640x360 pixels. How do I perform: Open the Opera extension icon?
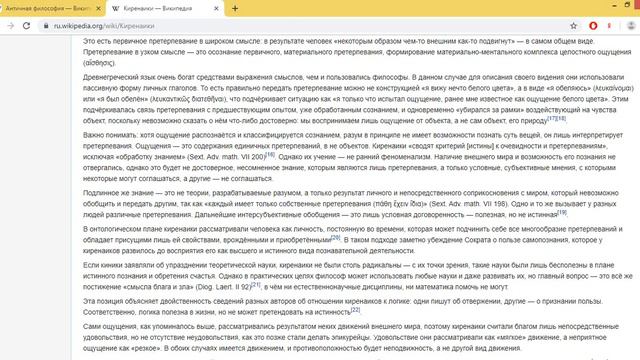point(593,26)
